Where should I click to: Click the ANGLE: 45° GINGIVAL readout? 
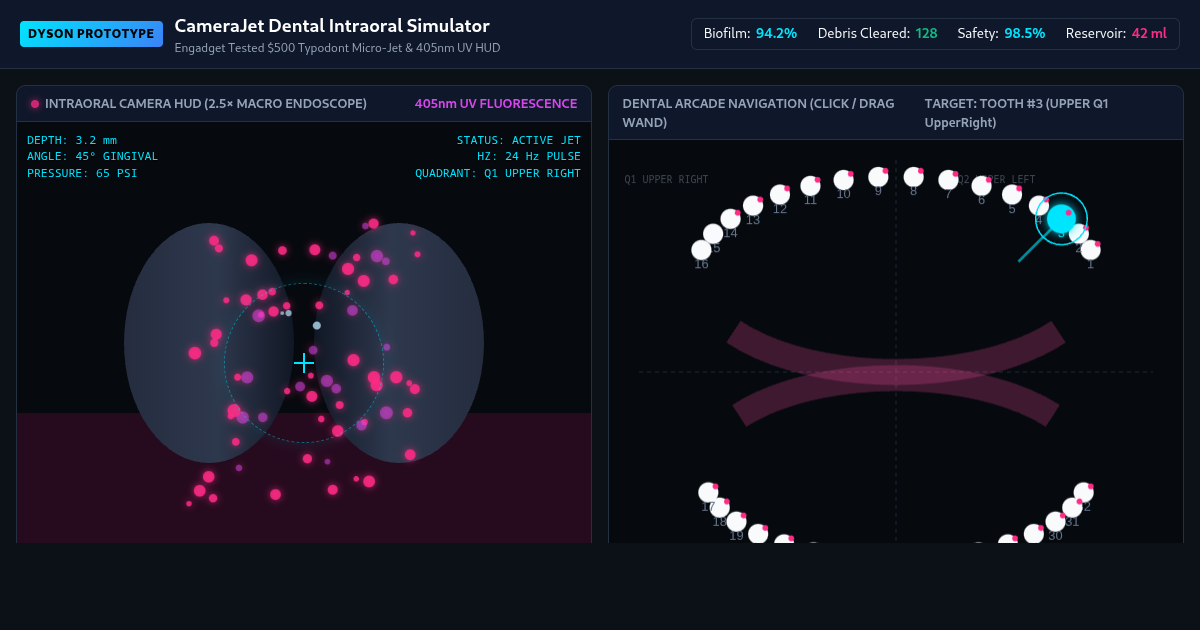click(x=92, y=156)
